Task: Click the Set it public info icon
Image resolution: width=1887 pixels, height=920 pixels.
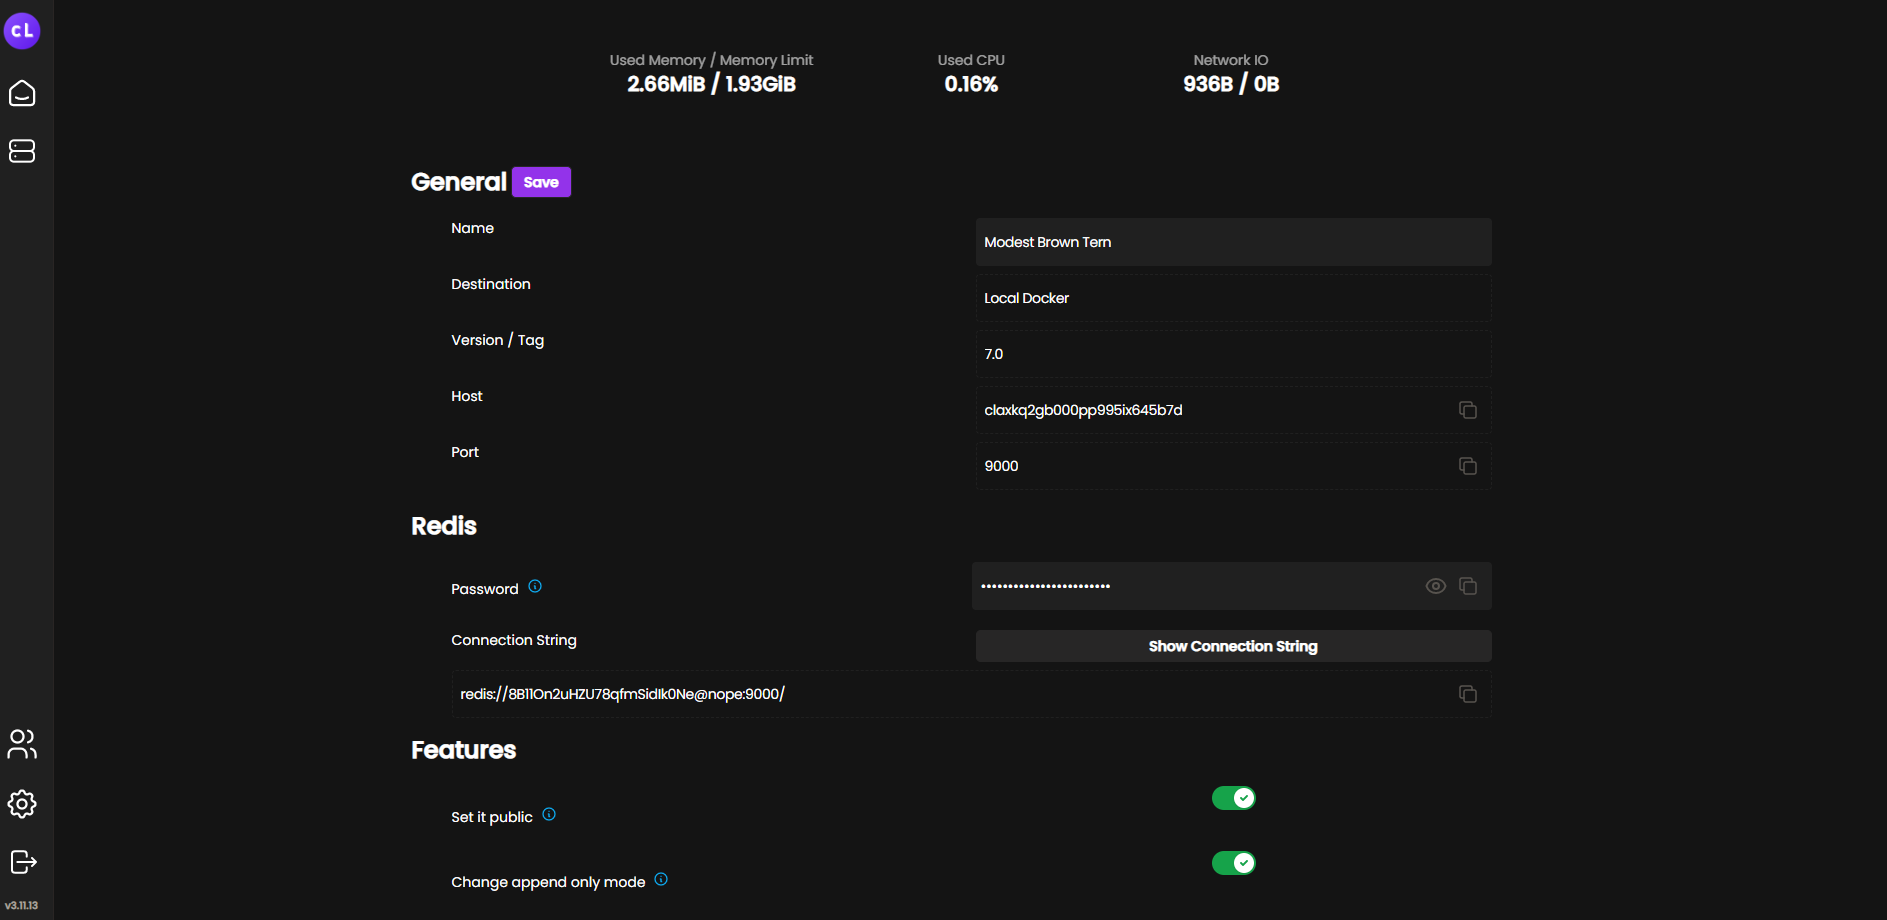Action: coord(548,814)
